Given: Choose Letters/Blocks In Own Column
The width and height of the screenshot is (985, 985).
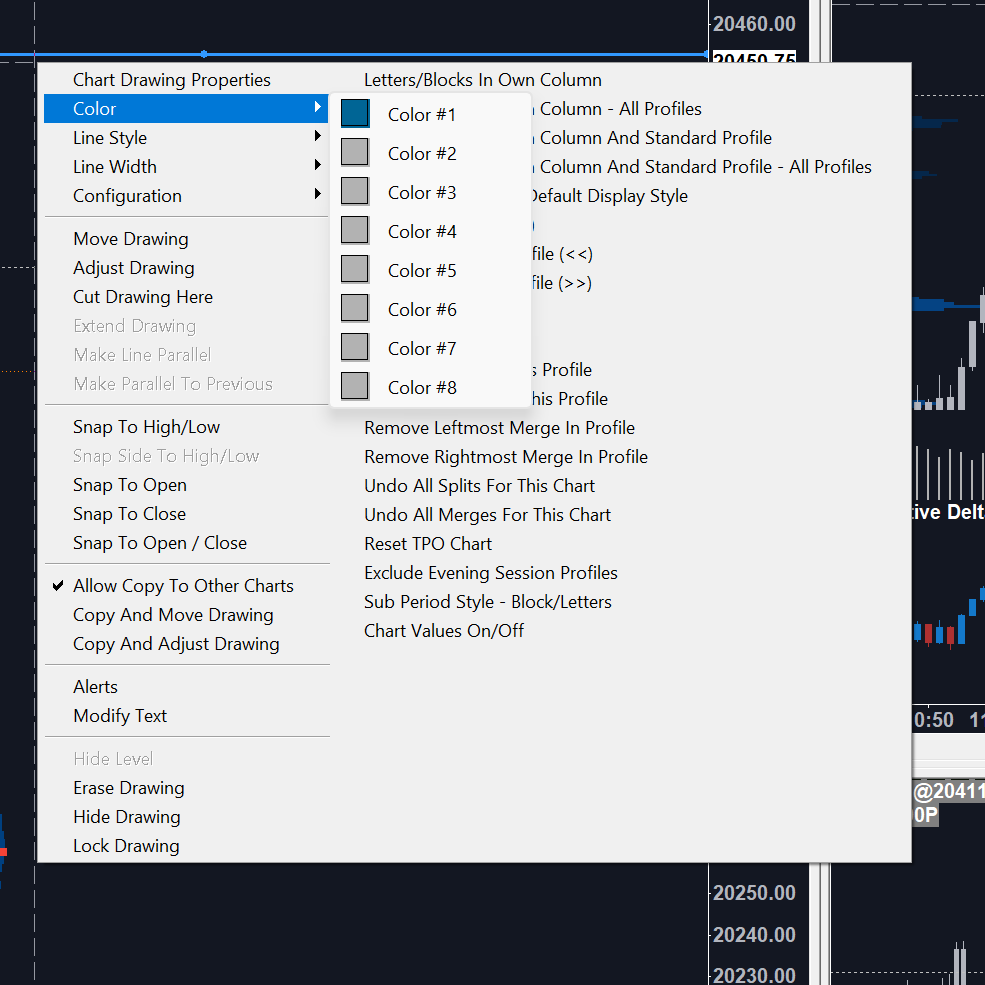Looking at the screenshot, I should click(x=482, y=80).
